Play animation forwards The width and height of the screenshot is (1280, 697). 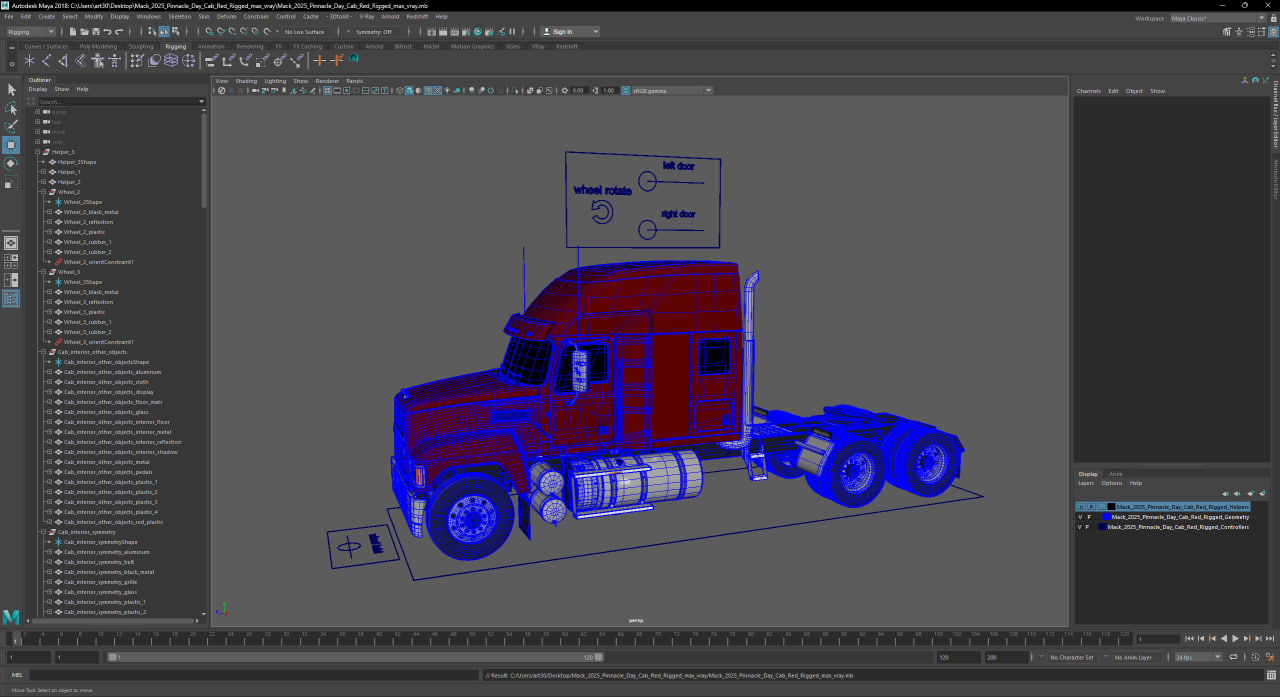click(1235, 639)
